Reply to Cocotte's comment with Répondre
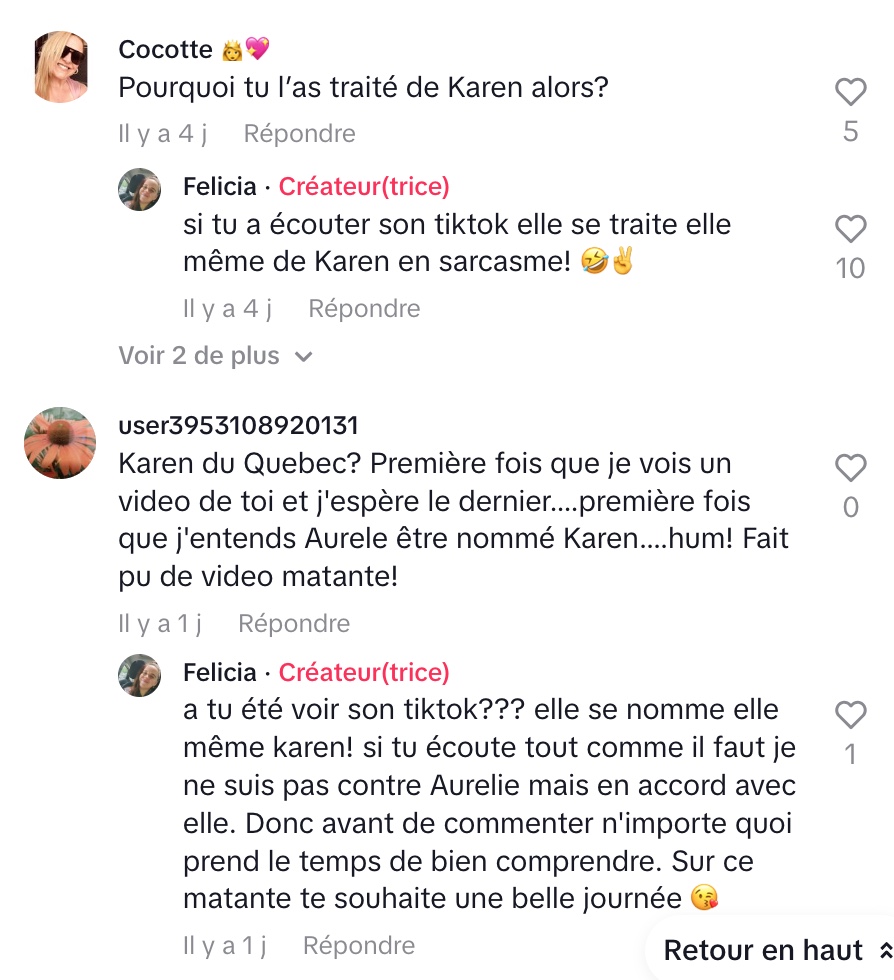This screenshot has width=894, height=980. [x=299, y=134]
